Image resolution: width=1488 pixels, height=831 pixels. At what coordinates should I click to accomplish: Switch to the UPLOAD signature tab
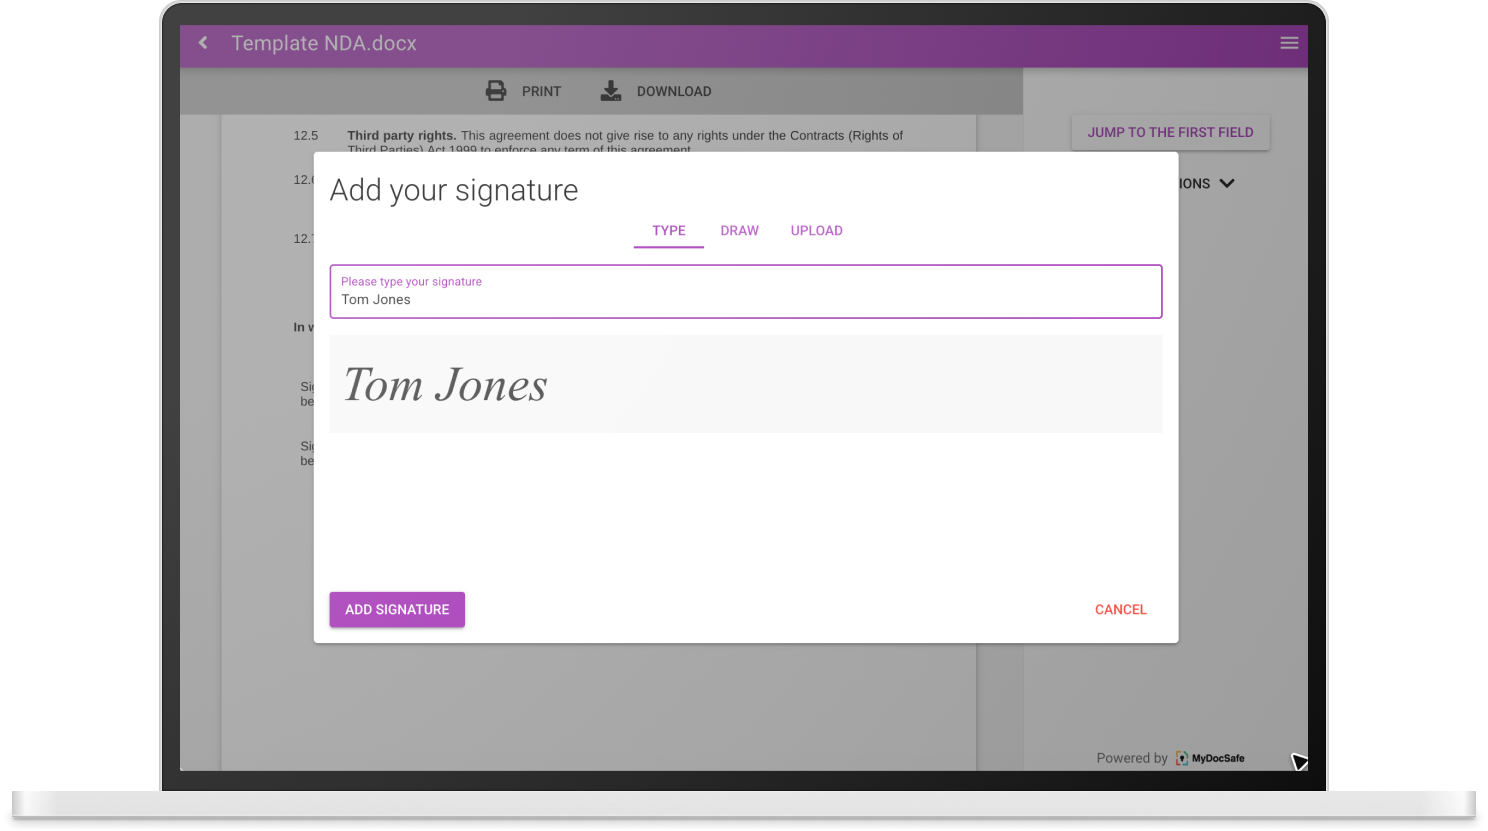coord(816,230)
